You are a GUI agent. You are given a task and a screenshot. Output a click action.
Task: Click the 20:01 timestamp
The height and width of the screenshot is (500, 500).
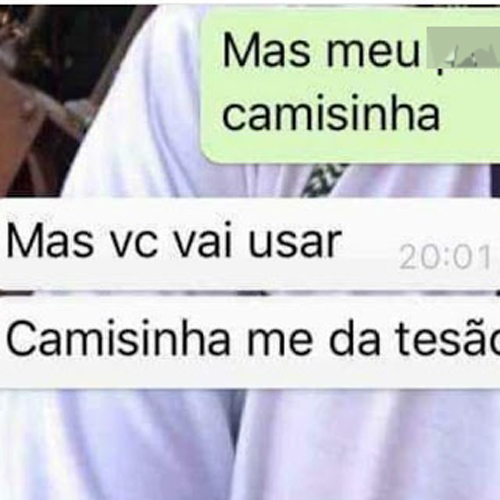pos(445,257)
